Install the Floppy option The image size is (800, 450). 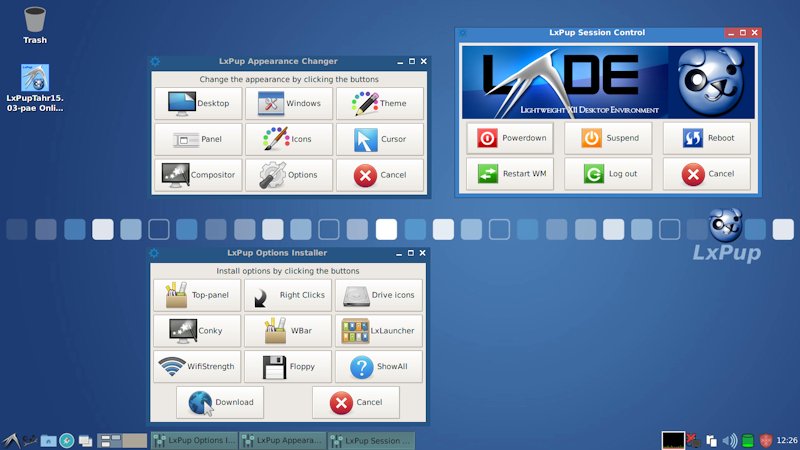point(288,367)
